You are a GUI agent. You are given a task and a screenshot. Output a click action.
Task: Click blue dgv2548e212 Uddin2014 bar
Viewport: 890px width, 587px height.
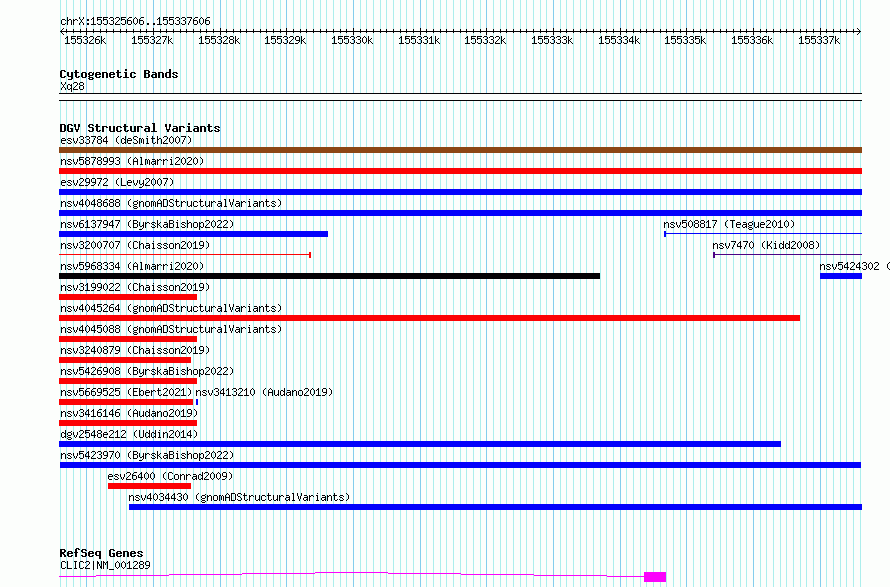pos(420,444)
